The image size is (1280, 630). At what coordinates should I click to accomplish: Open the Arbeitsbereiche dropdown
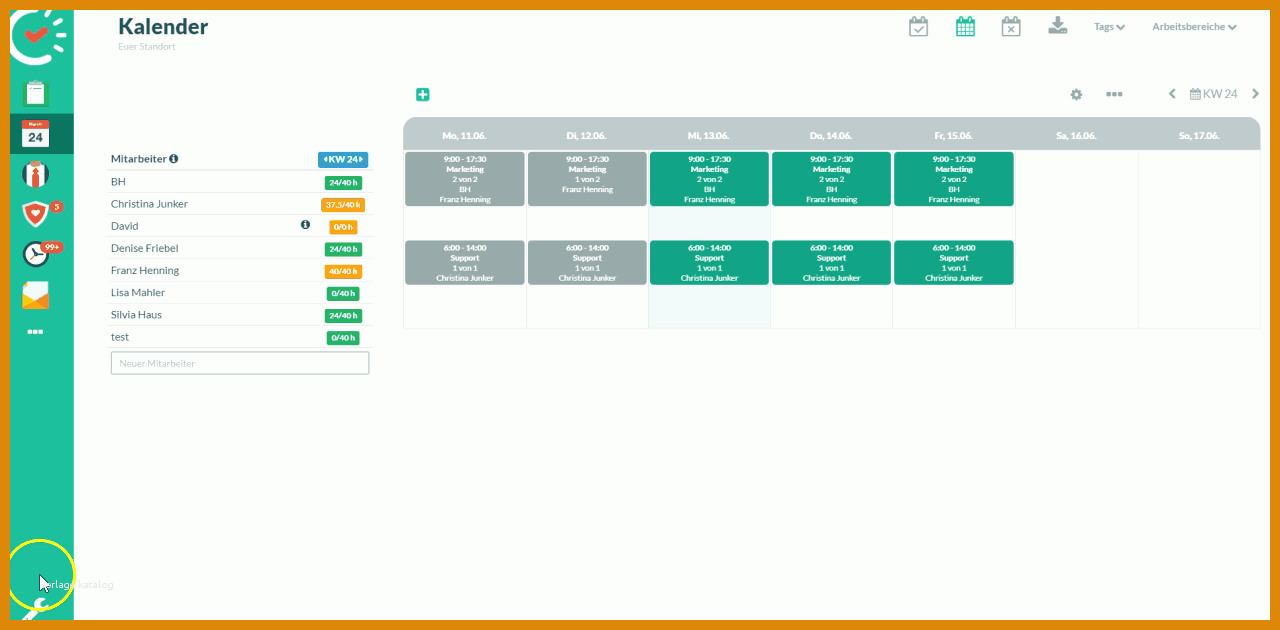coord(1194,27)
